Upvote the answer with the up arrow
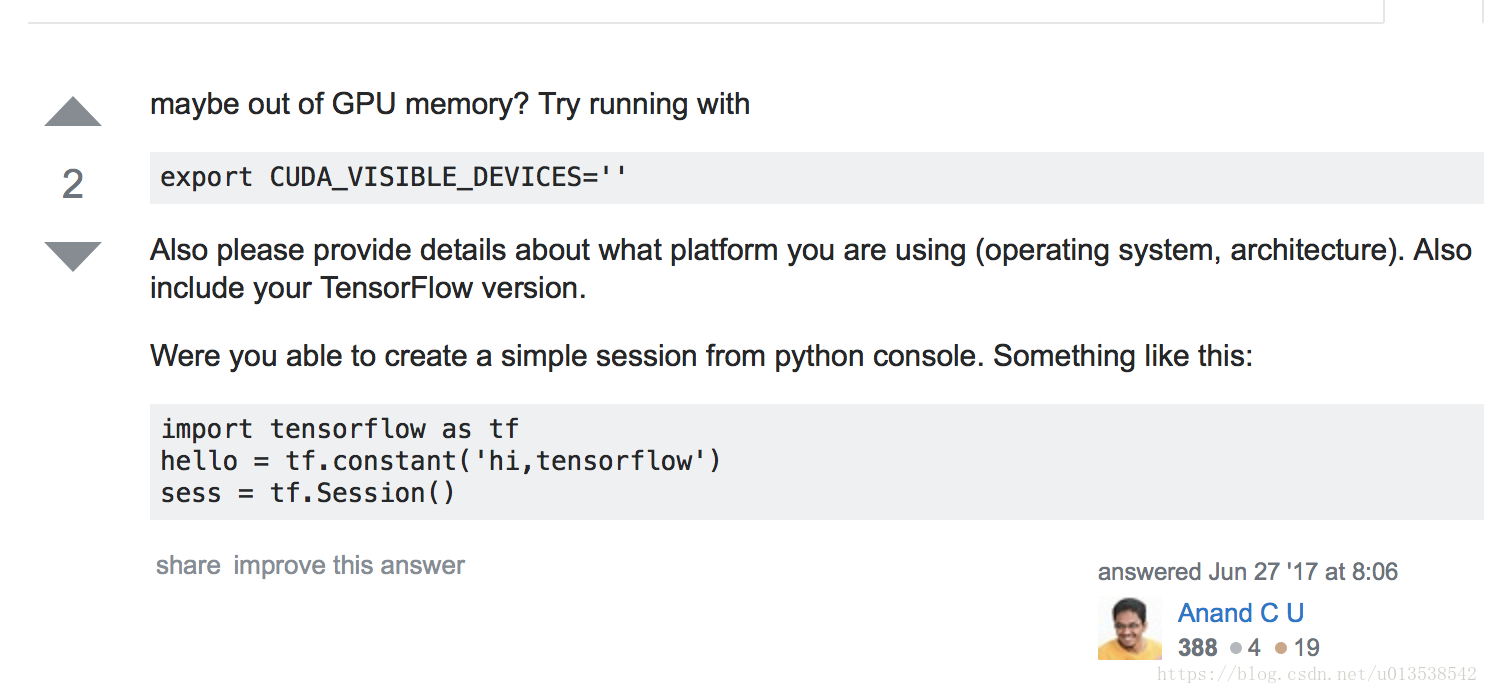 [x=73, y=112]
